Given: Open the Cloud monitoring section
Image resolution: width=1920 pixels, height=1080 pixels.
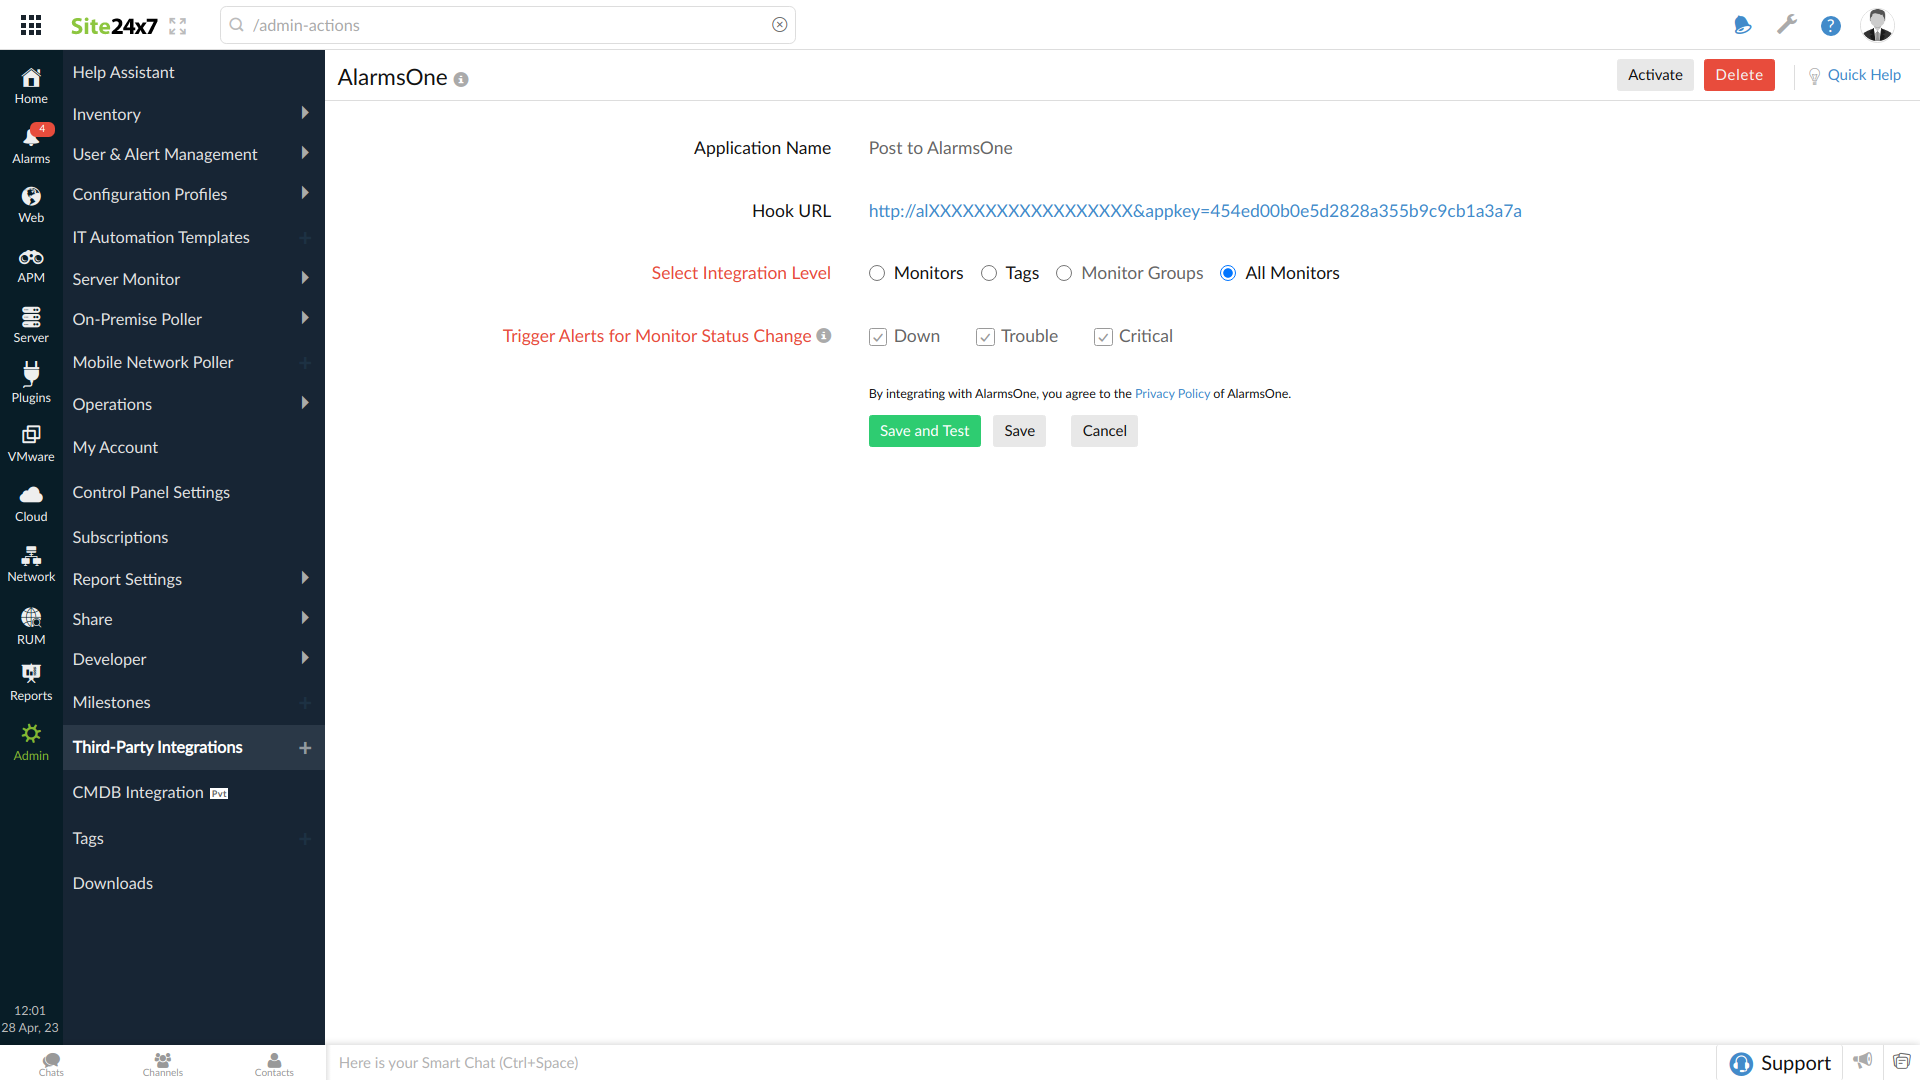Looking at the screenshot, I should (30, 500).
